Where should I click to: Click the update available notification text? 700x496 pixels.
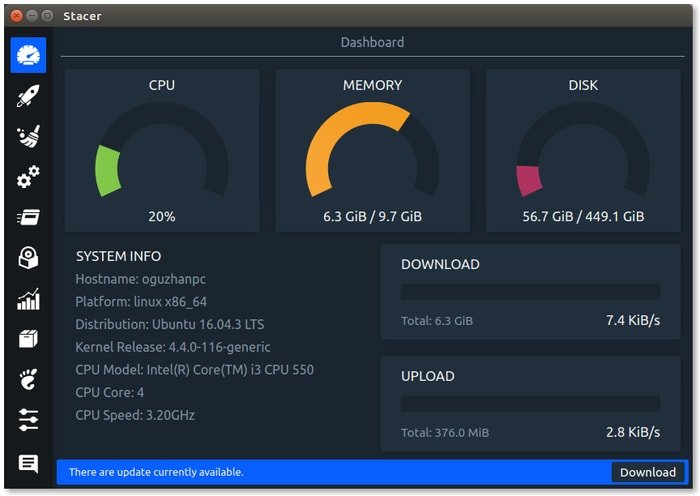[156, 472]
